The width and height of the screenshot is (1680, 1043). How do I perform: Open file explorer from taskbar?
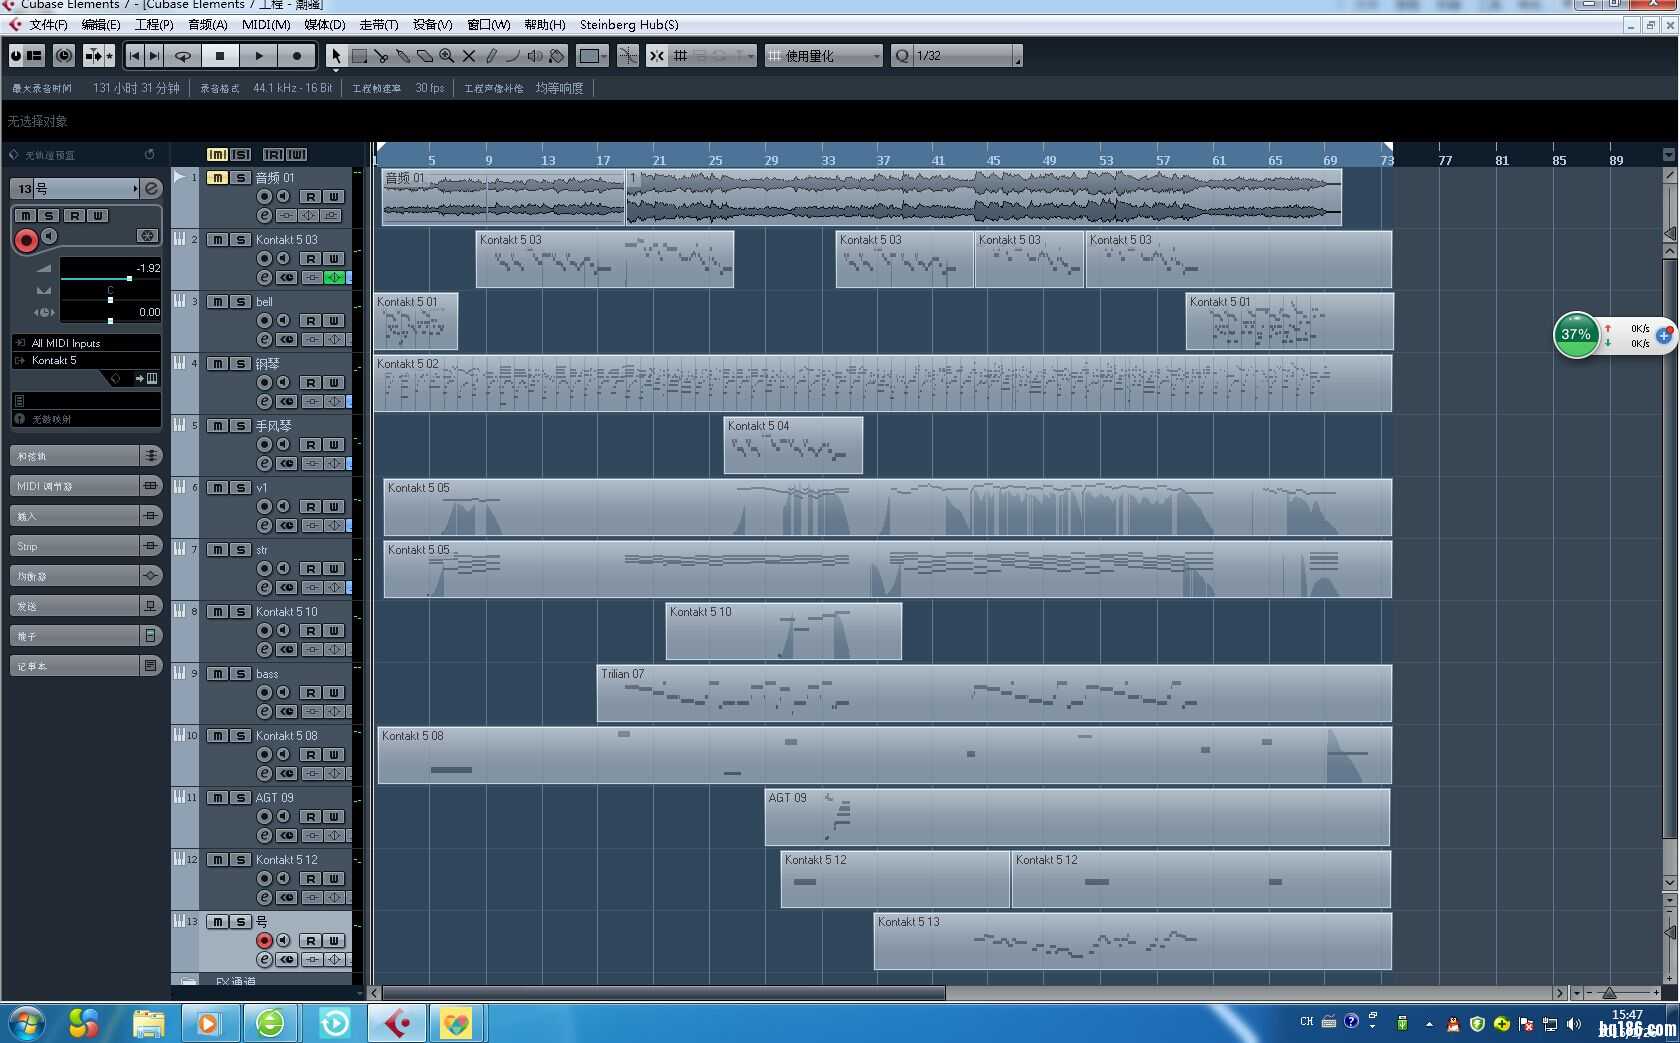149,1023
